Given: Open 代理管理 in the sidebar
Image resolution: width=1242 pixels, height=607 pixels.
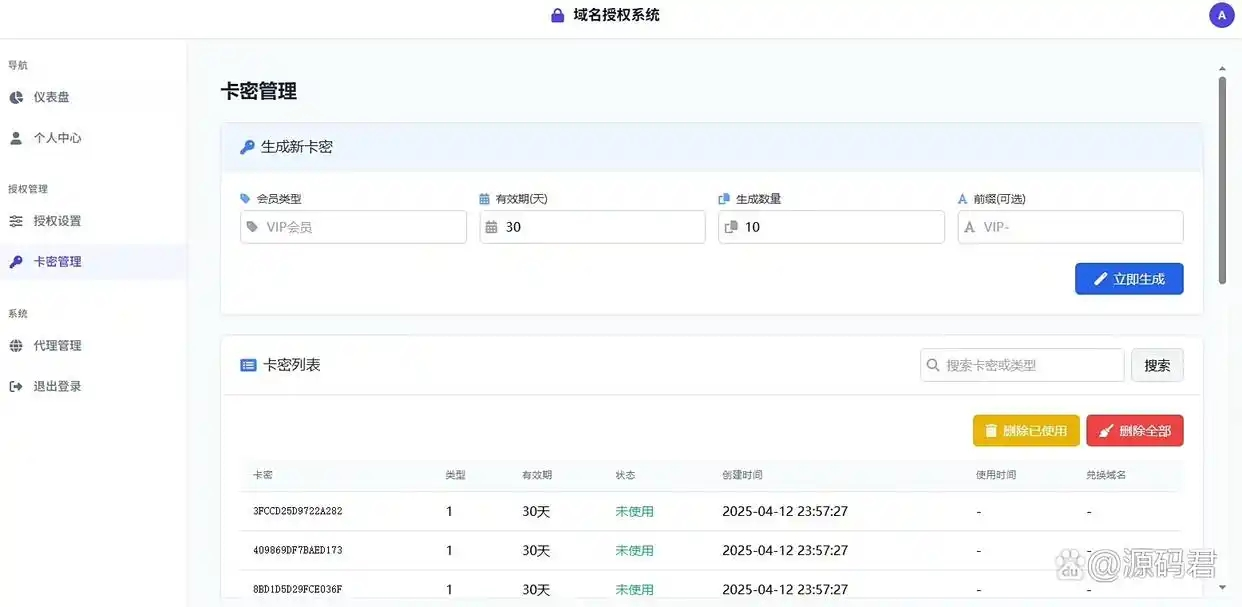Looking at the screenshot, I should (57, 346).
